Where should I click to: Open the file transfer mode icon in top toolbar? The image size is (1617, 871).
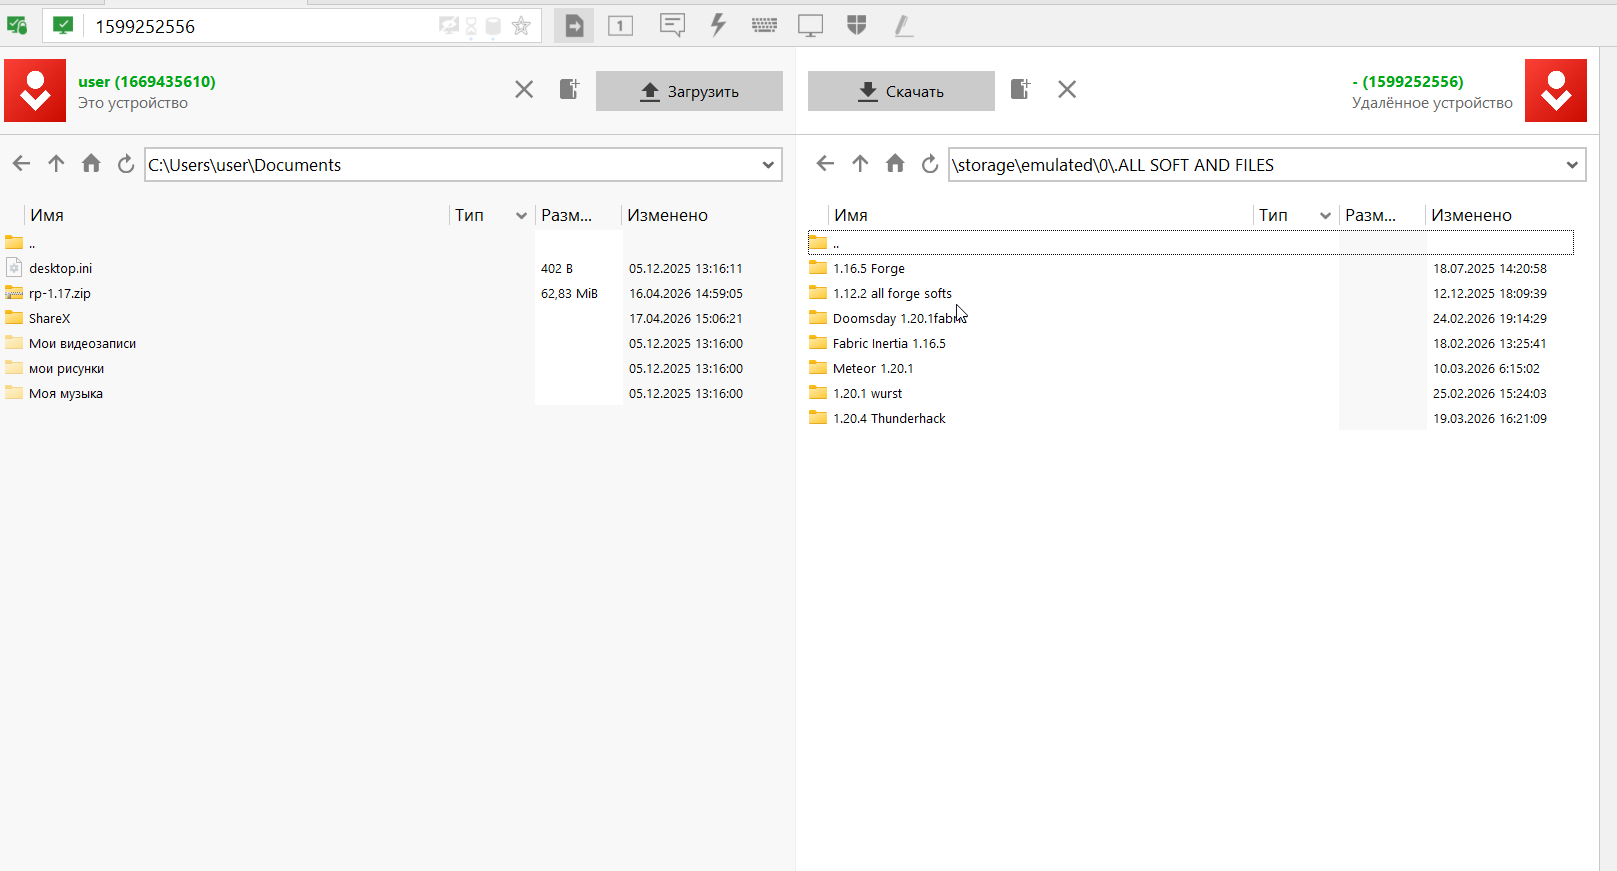coord(574,26)
